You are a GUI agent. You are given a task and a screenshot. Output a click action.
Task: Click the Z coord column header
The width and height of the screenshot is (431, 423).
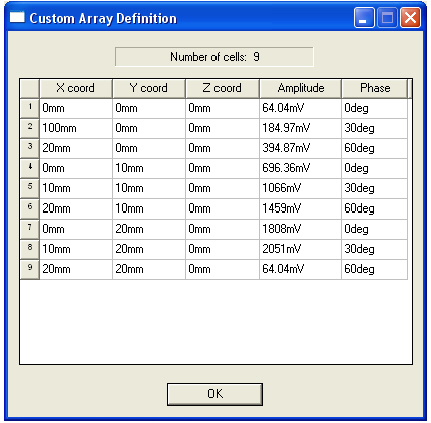222,88
